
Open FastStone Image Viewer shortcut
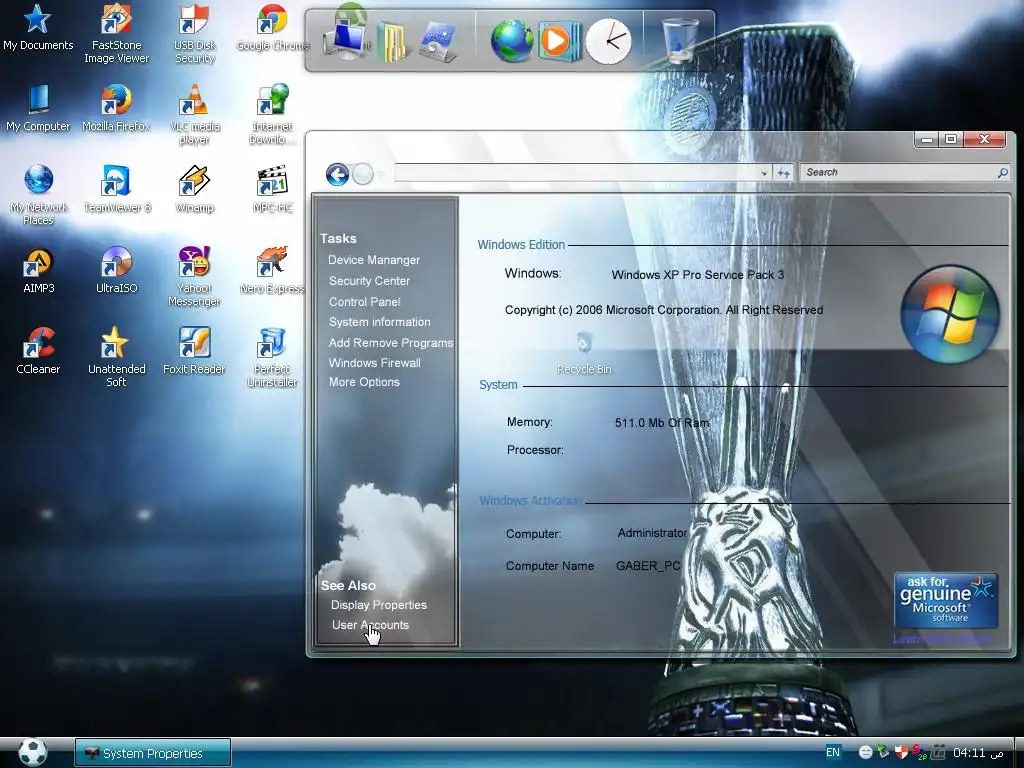116,33
